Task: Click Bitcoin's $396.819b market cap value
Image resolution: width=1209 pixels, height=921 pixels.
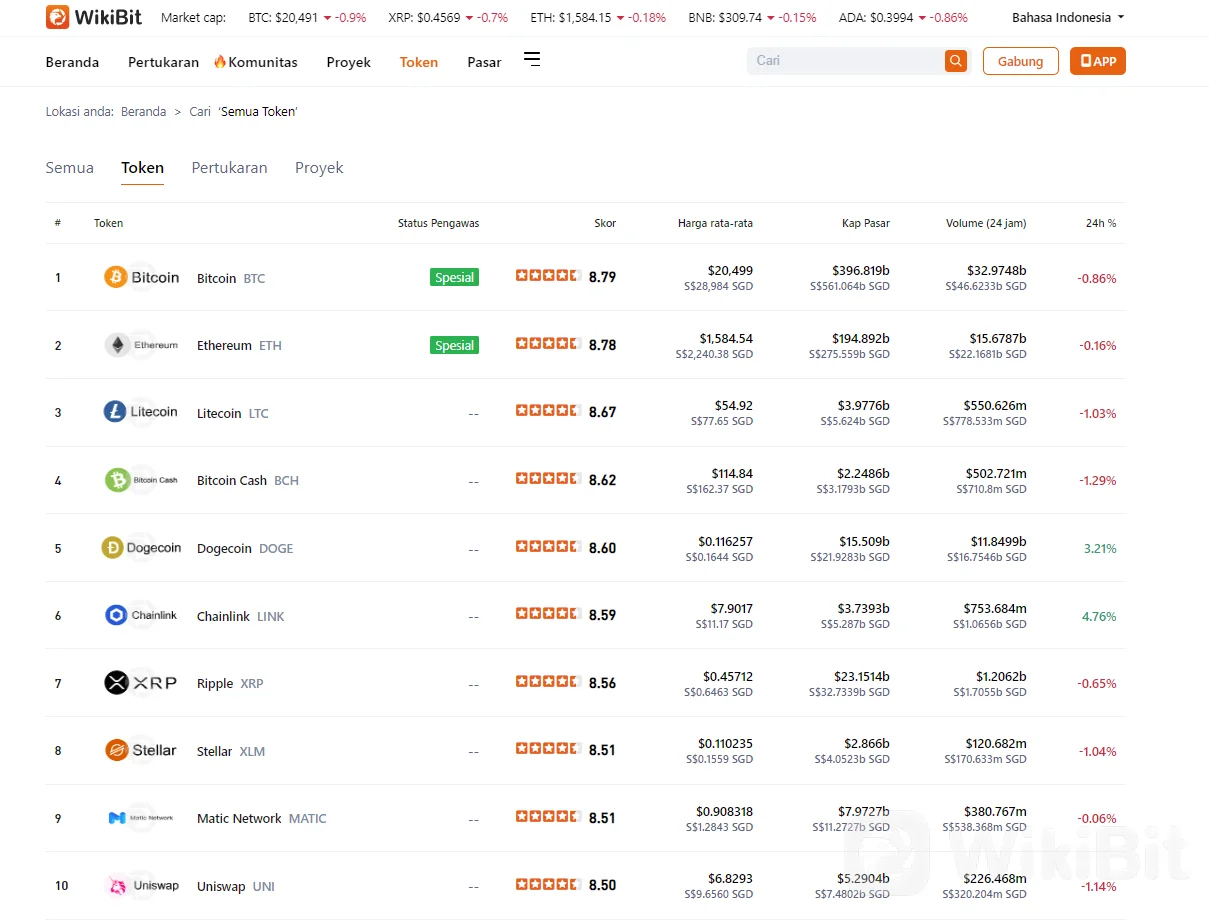Action: (860, 271)
